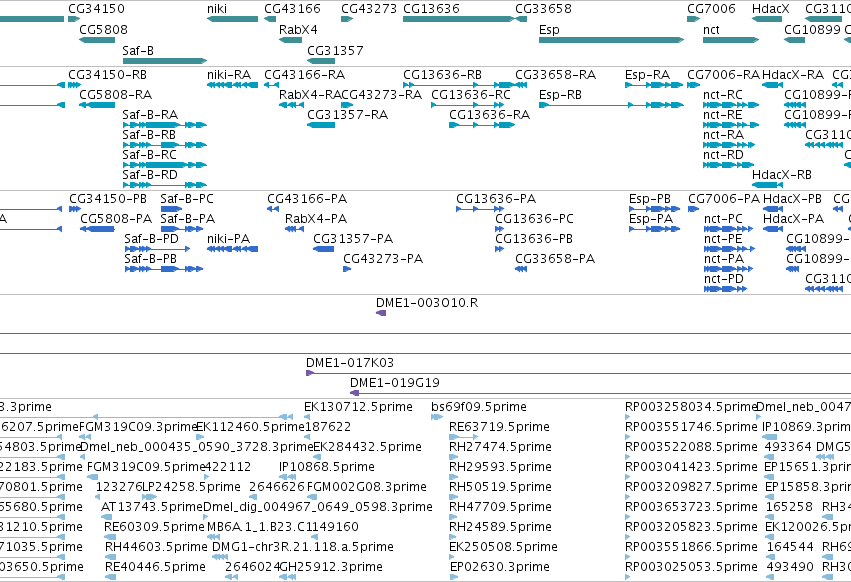Click protein HdacX-PA label
The width and height of the screenshot is (851, 582).
[x=793, y=219]
